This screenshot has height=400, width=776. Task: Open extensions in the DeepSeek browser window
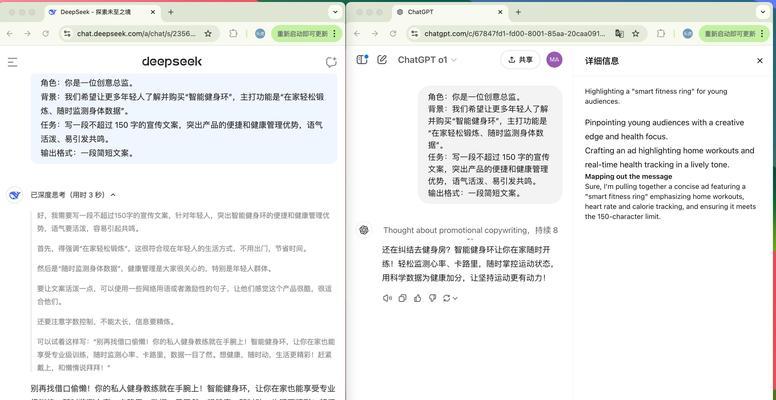point(233,34)
